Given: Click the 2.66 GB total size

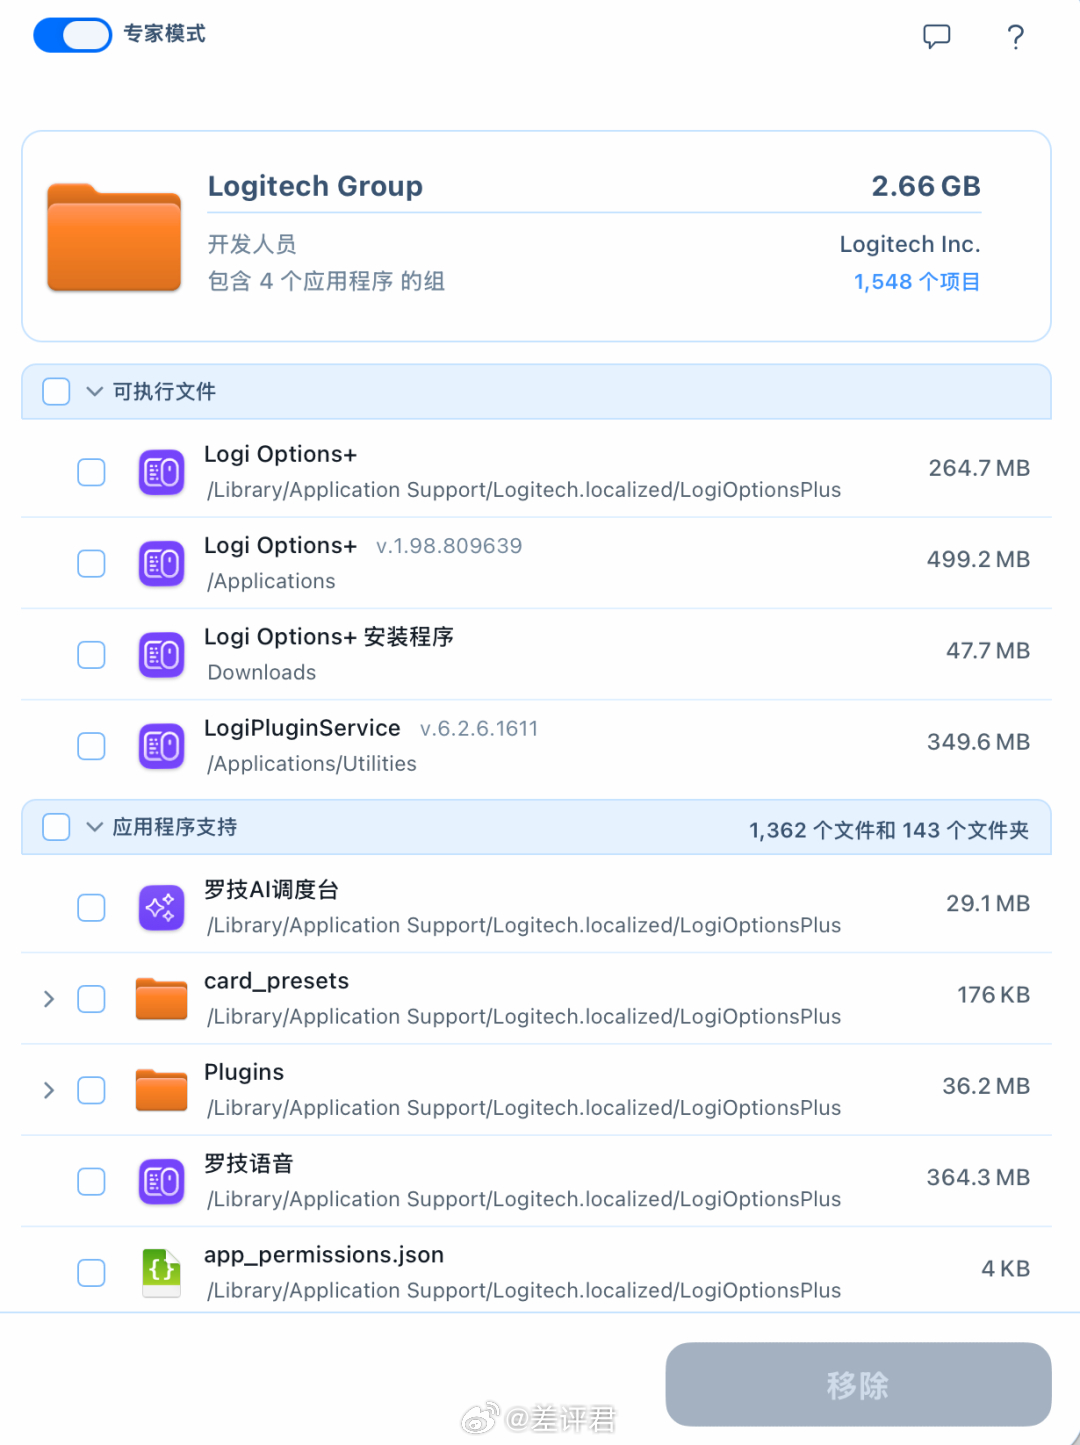Looking at the screenshot, I should click(x=926, y=187).
